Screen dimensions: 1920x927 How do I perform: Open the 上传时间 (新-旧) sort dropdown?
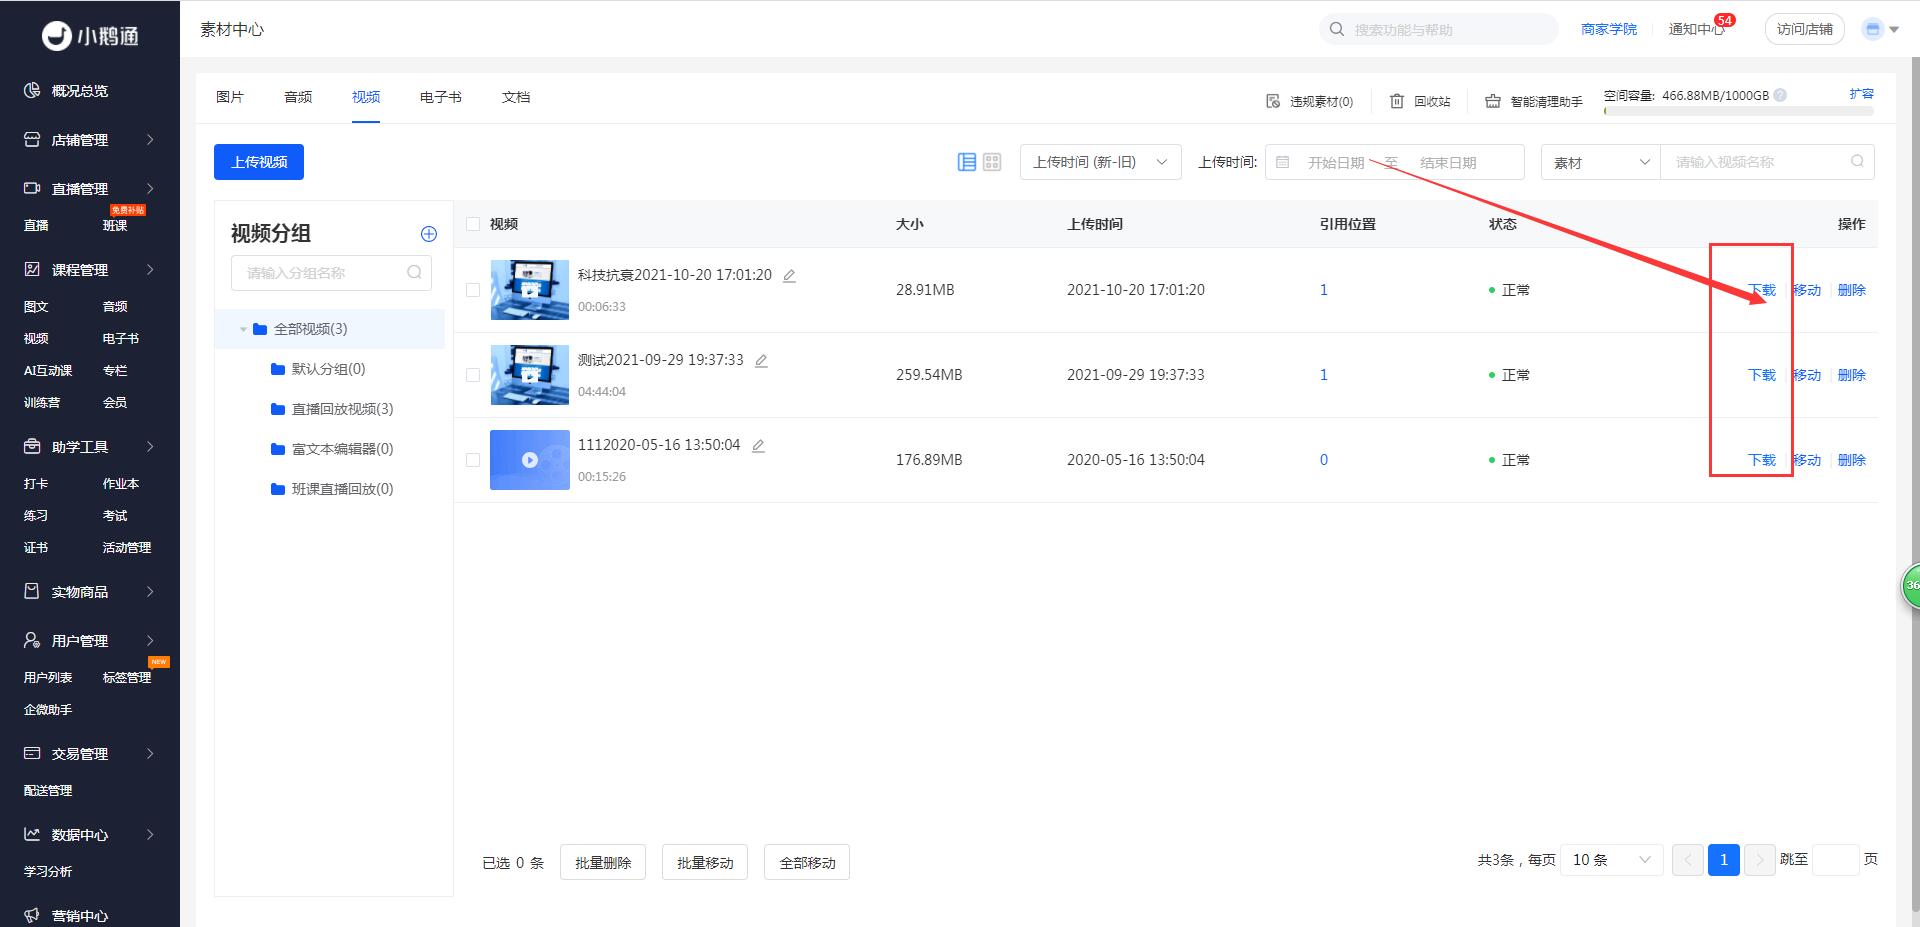[x=1100, y=162]
